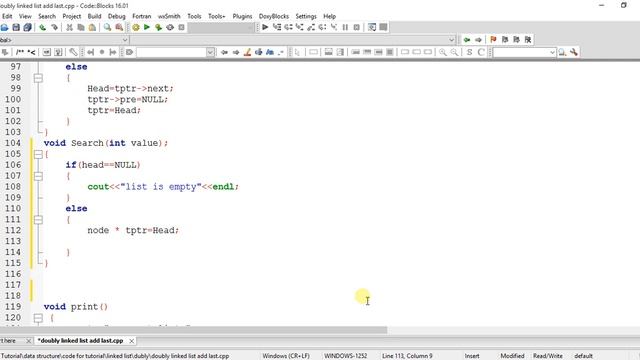
Task: Pause the debugger with the break icon
Action: coord(345,27)
